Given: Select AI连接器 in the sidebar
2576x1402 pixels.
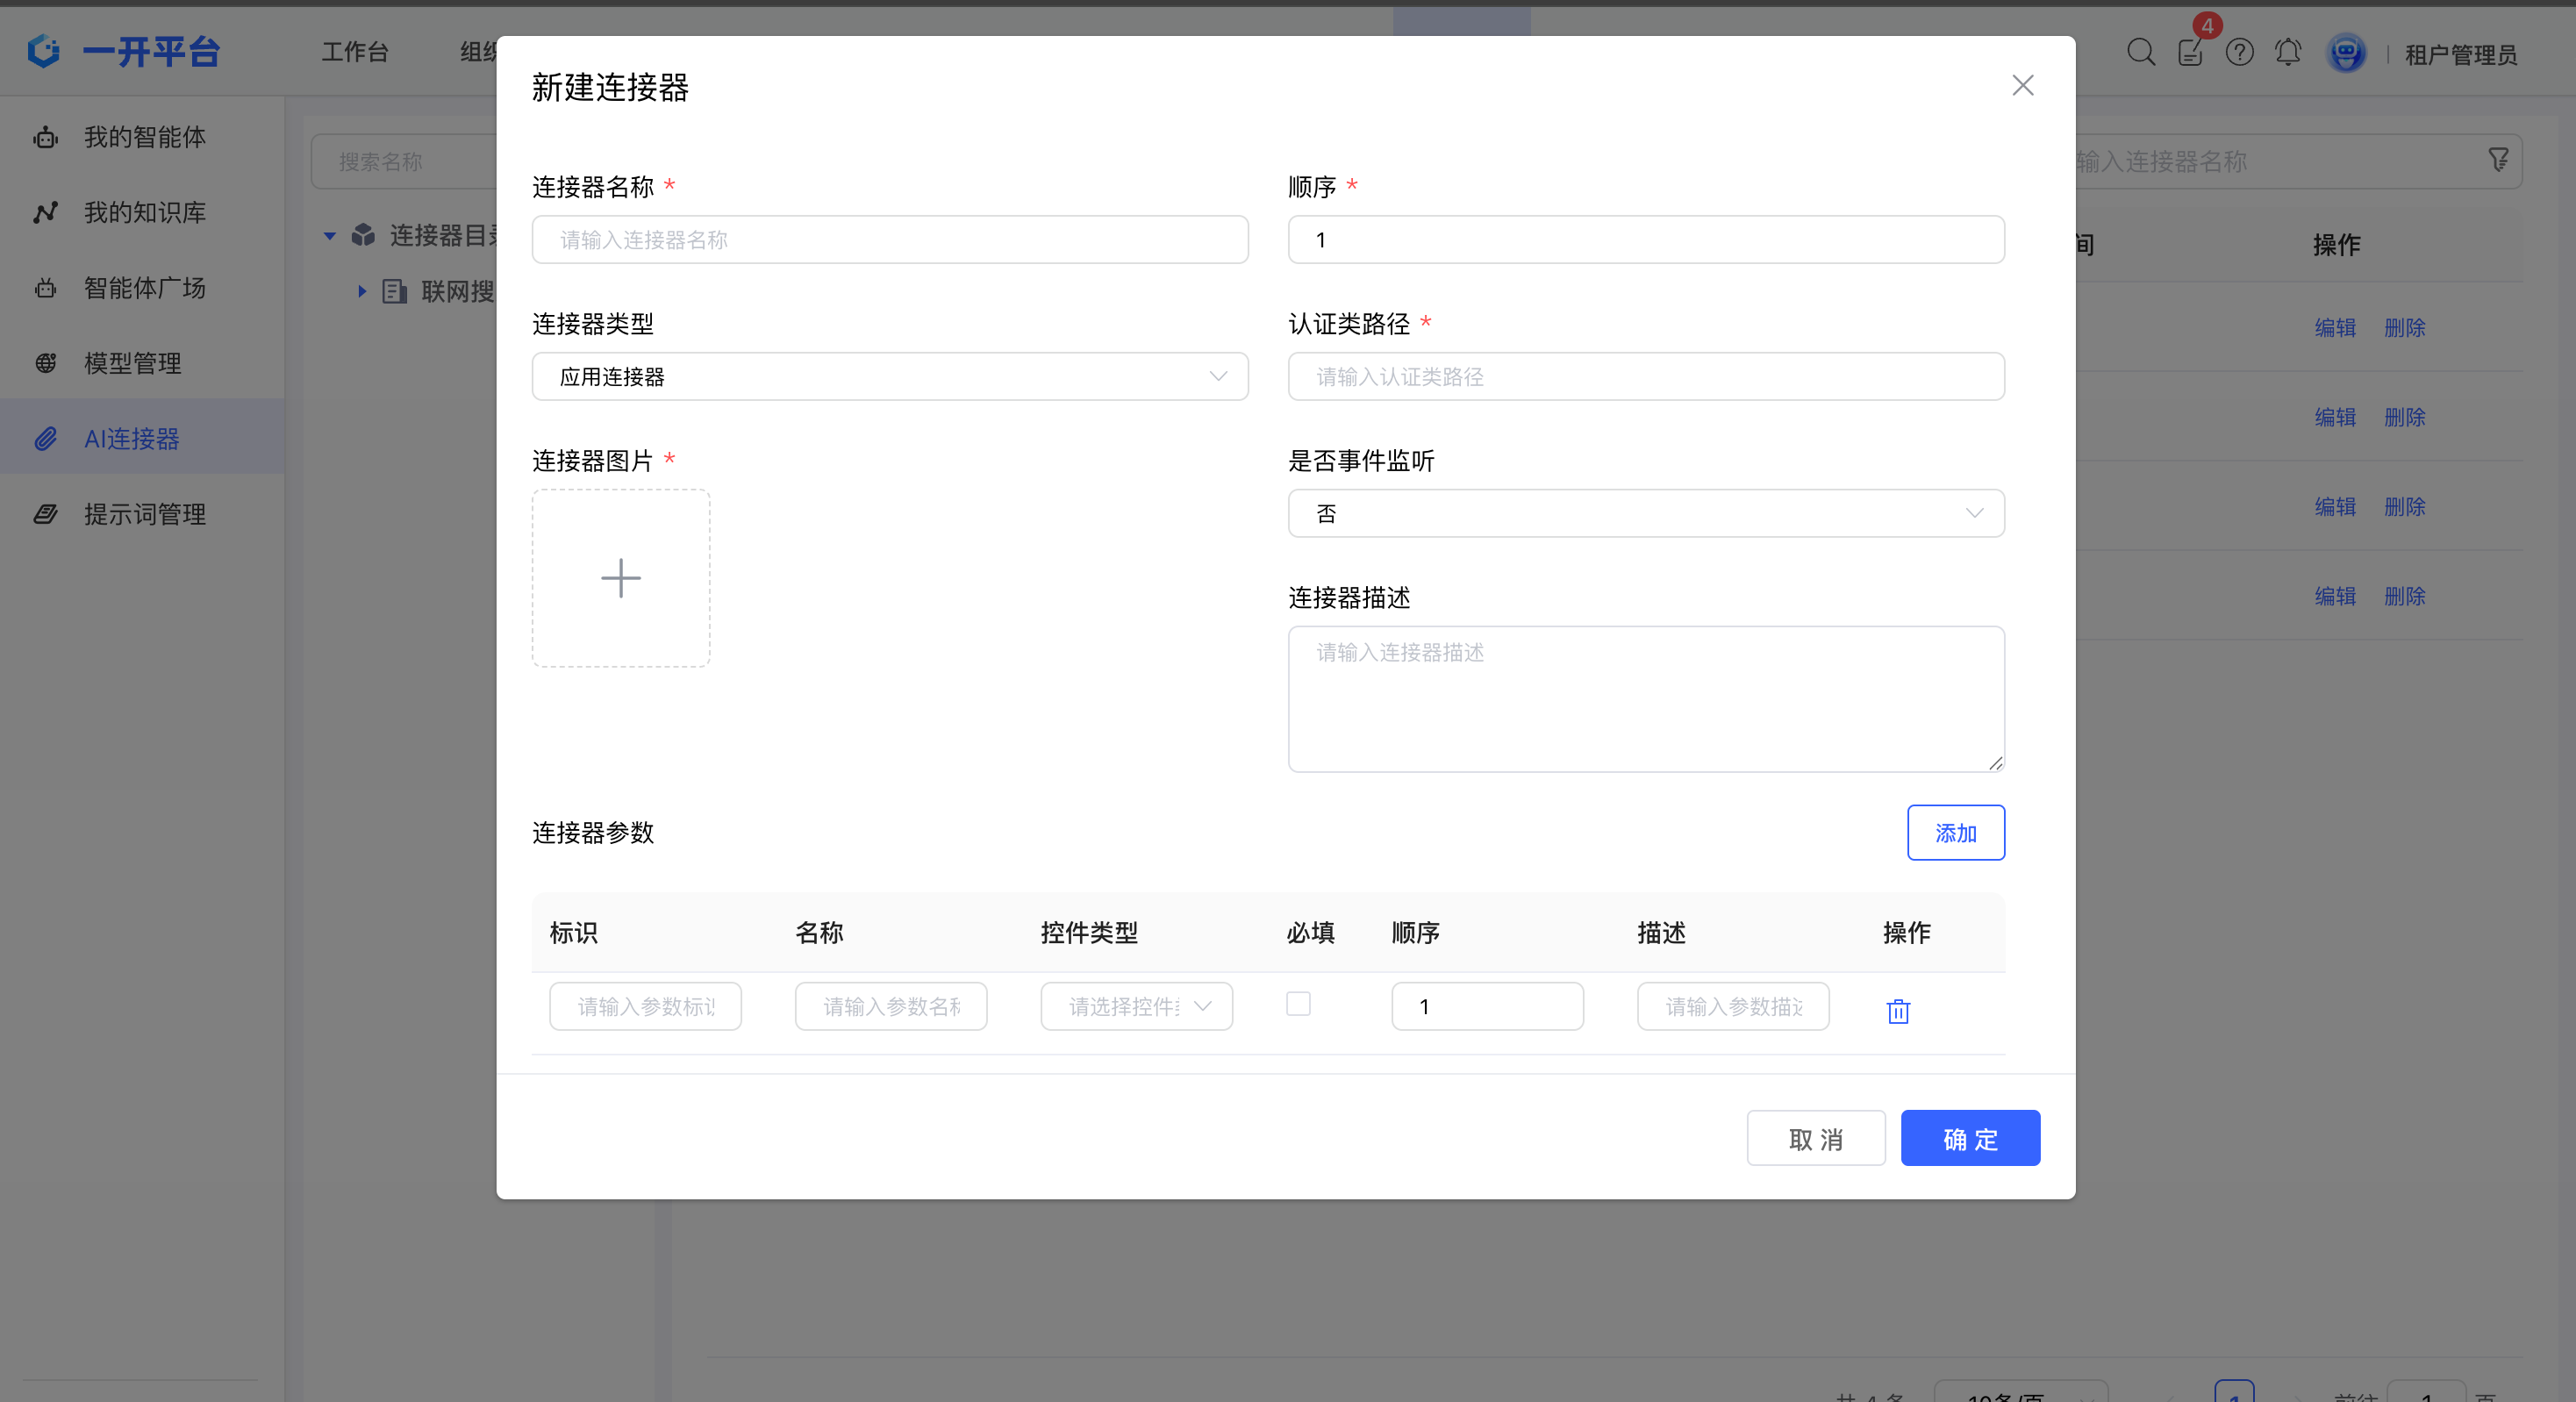Looking at the screenshot, I should (132, 438).
